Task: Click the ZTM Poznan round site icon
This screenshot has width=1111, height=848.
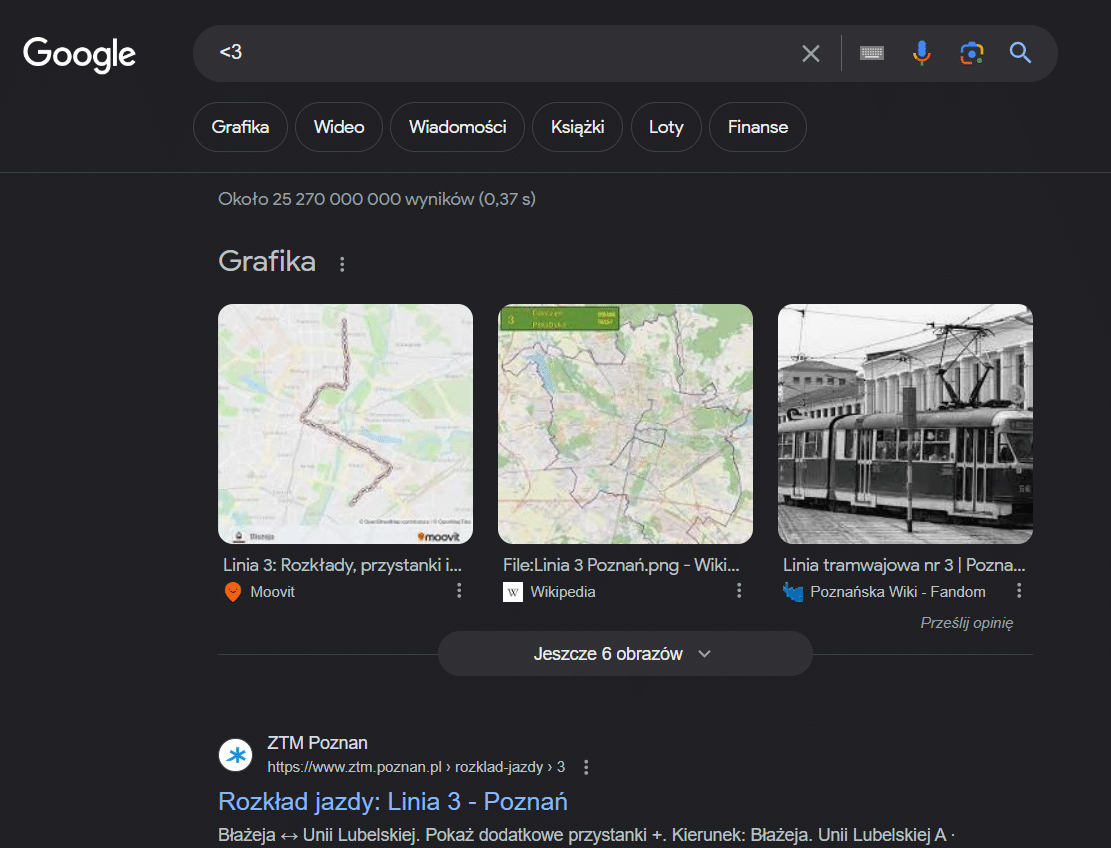Action: [236, 755]
